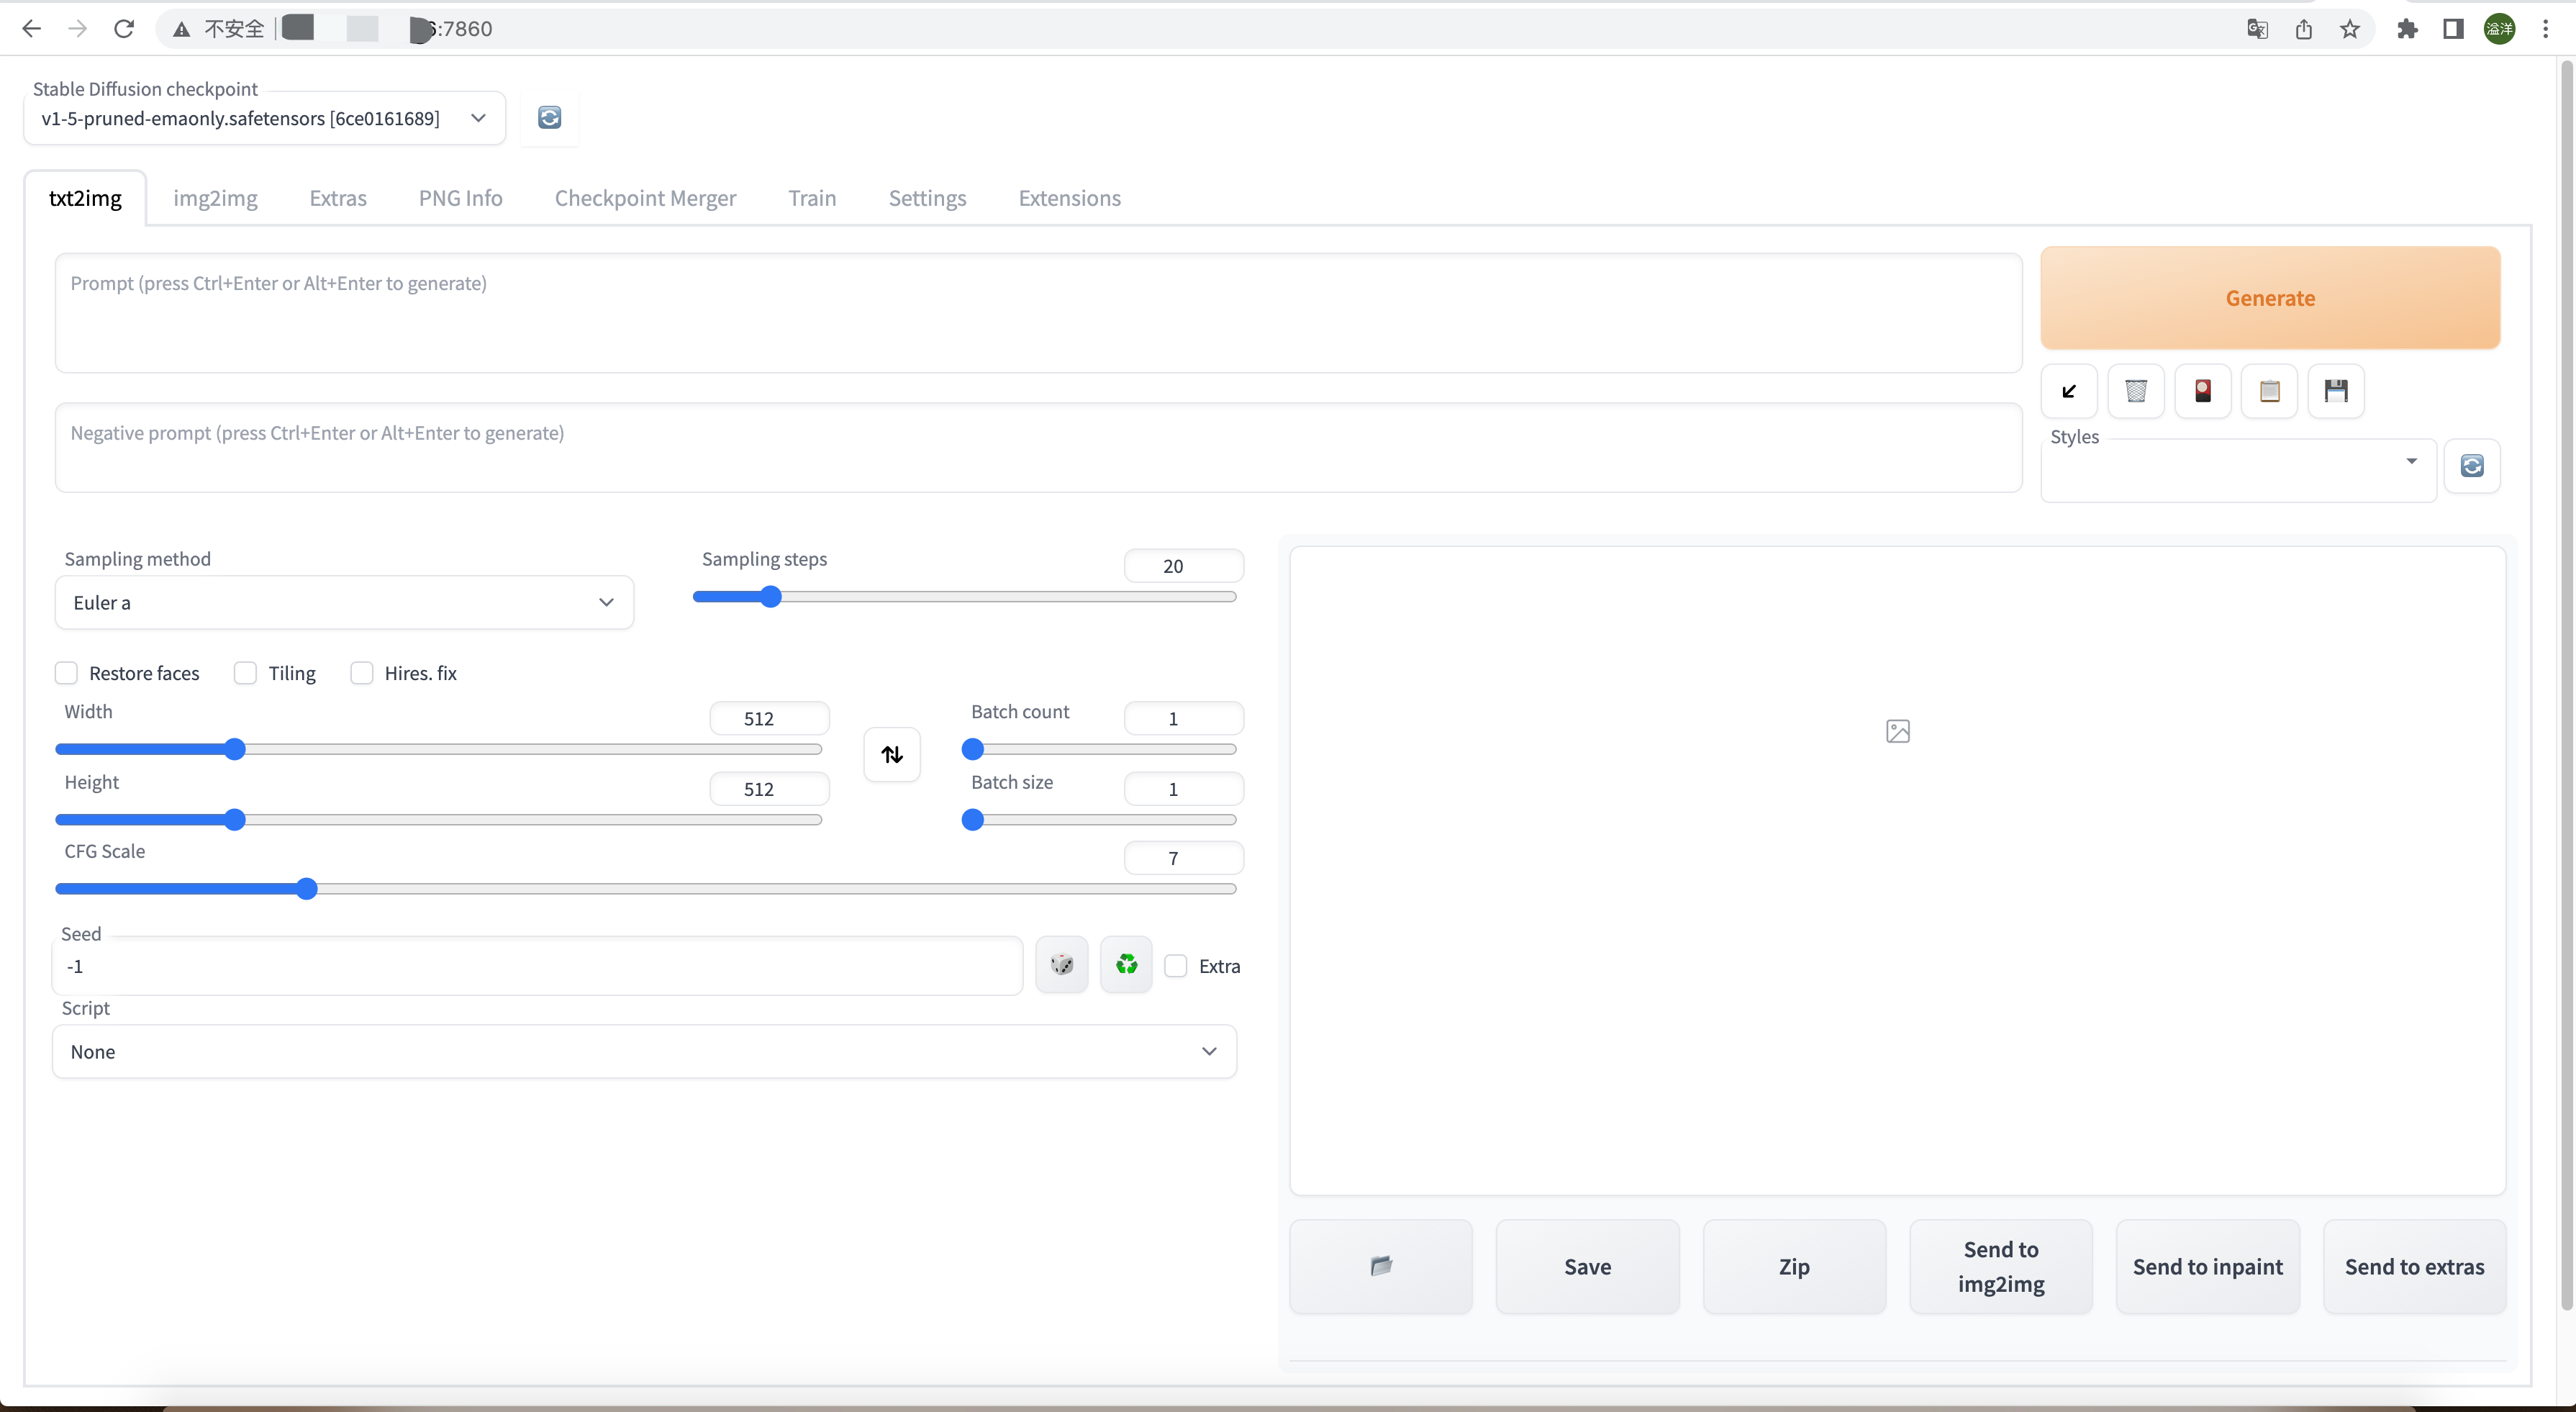The height and width of the screenshot is (1412, 2576).
Task: Swap width and height values
Action: click(892, 754)
